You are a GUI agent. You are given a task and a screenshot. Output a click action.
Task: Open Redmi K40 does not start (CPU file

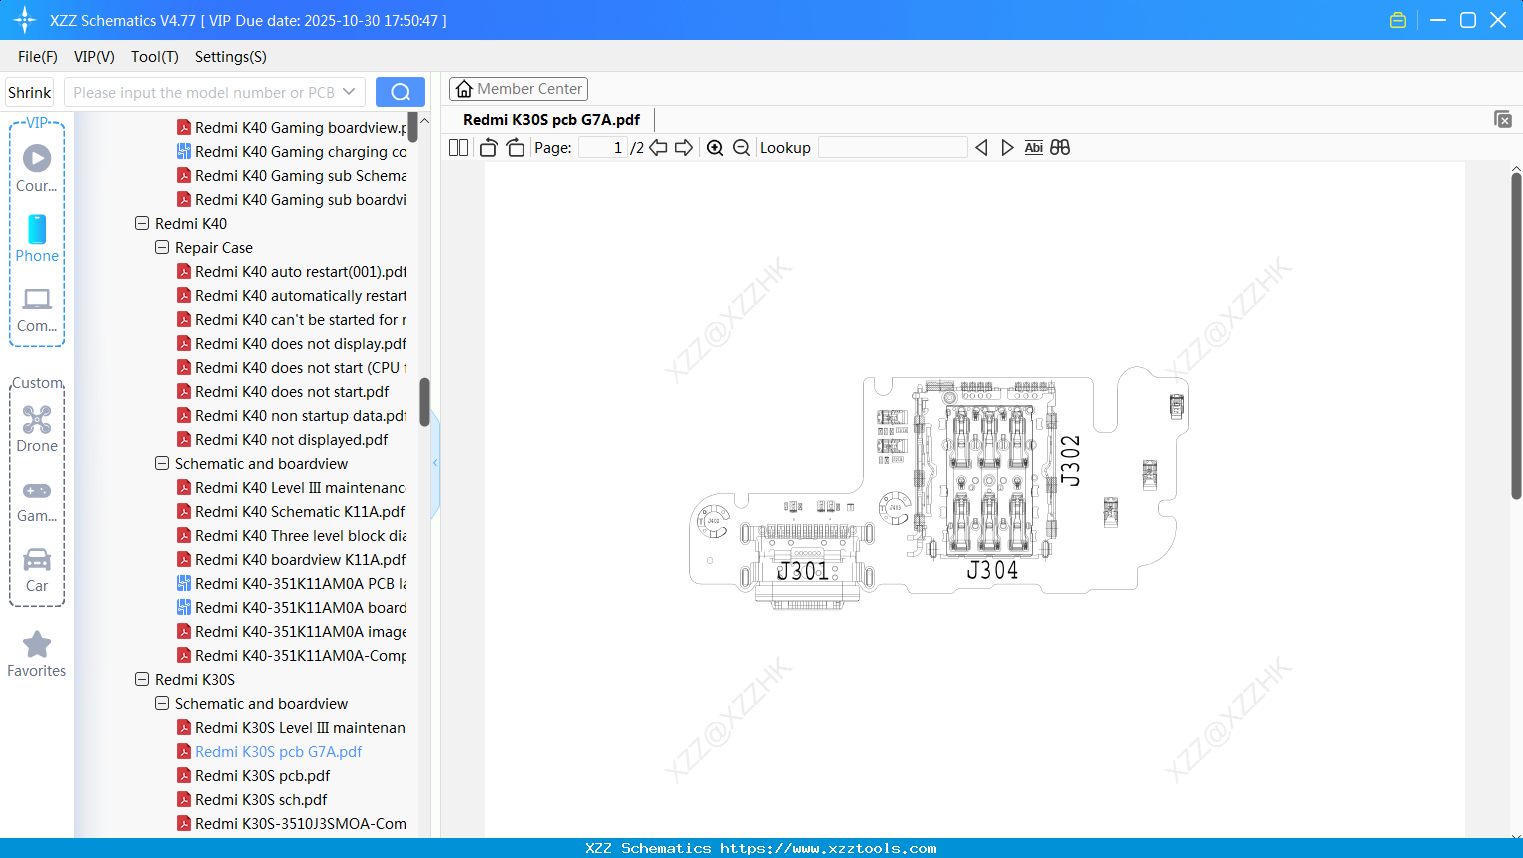[292, 367]
